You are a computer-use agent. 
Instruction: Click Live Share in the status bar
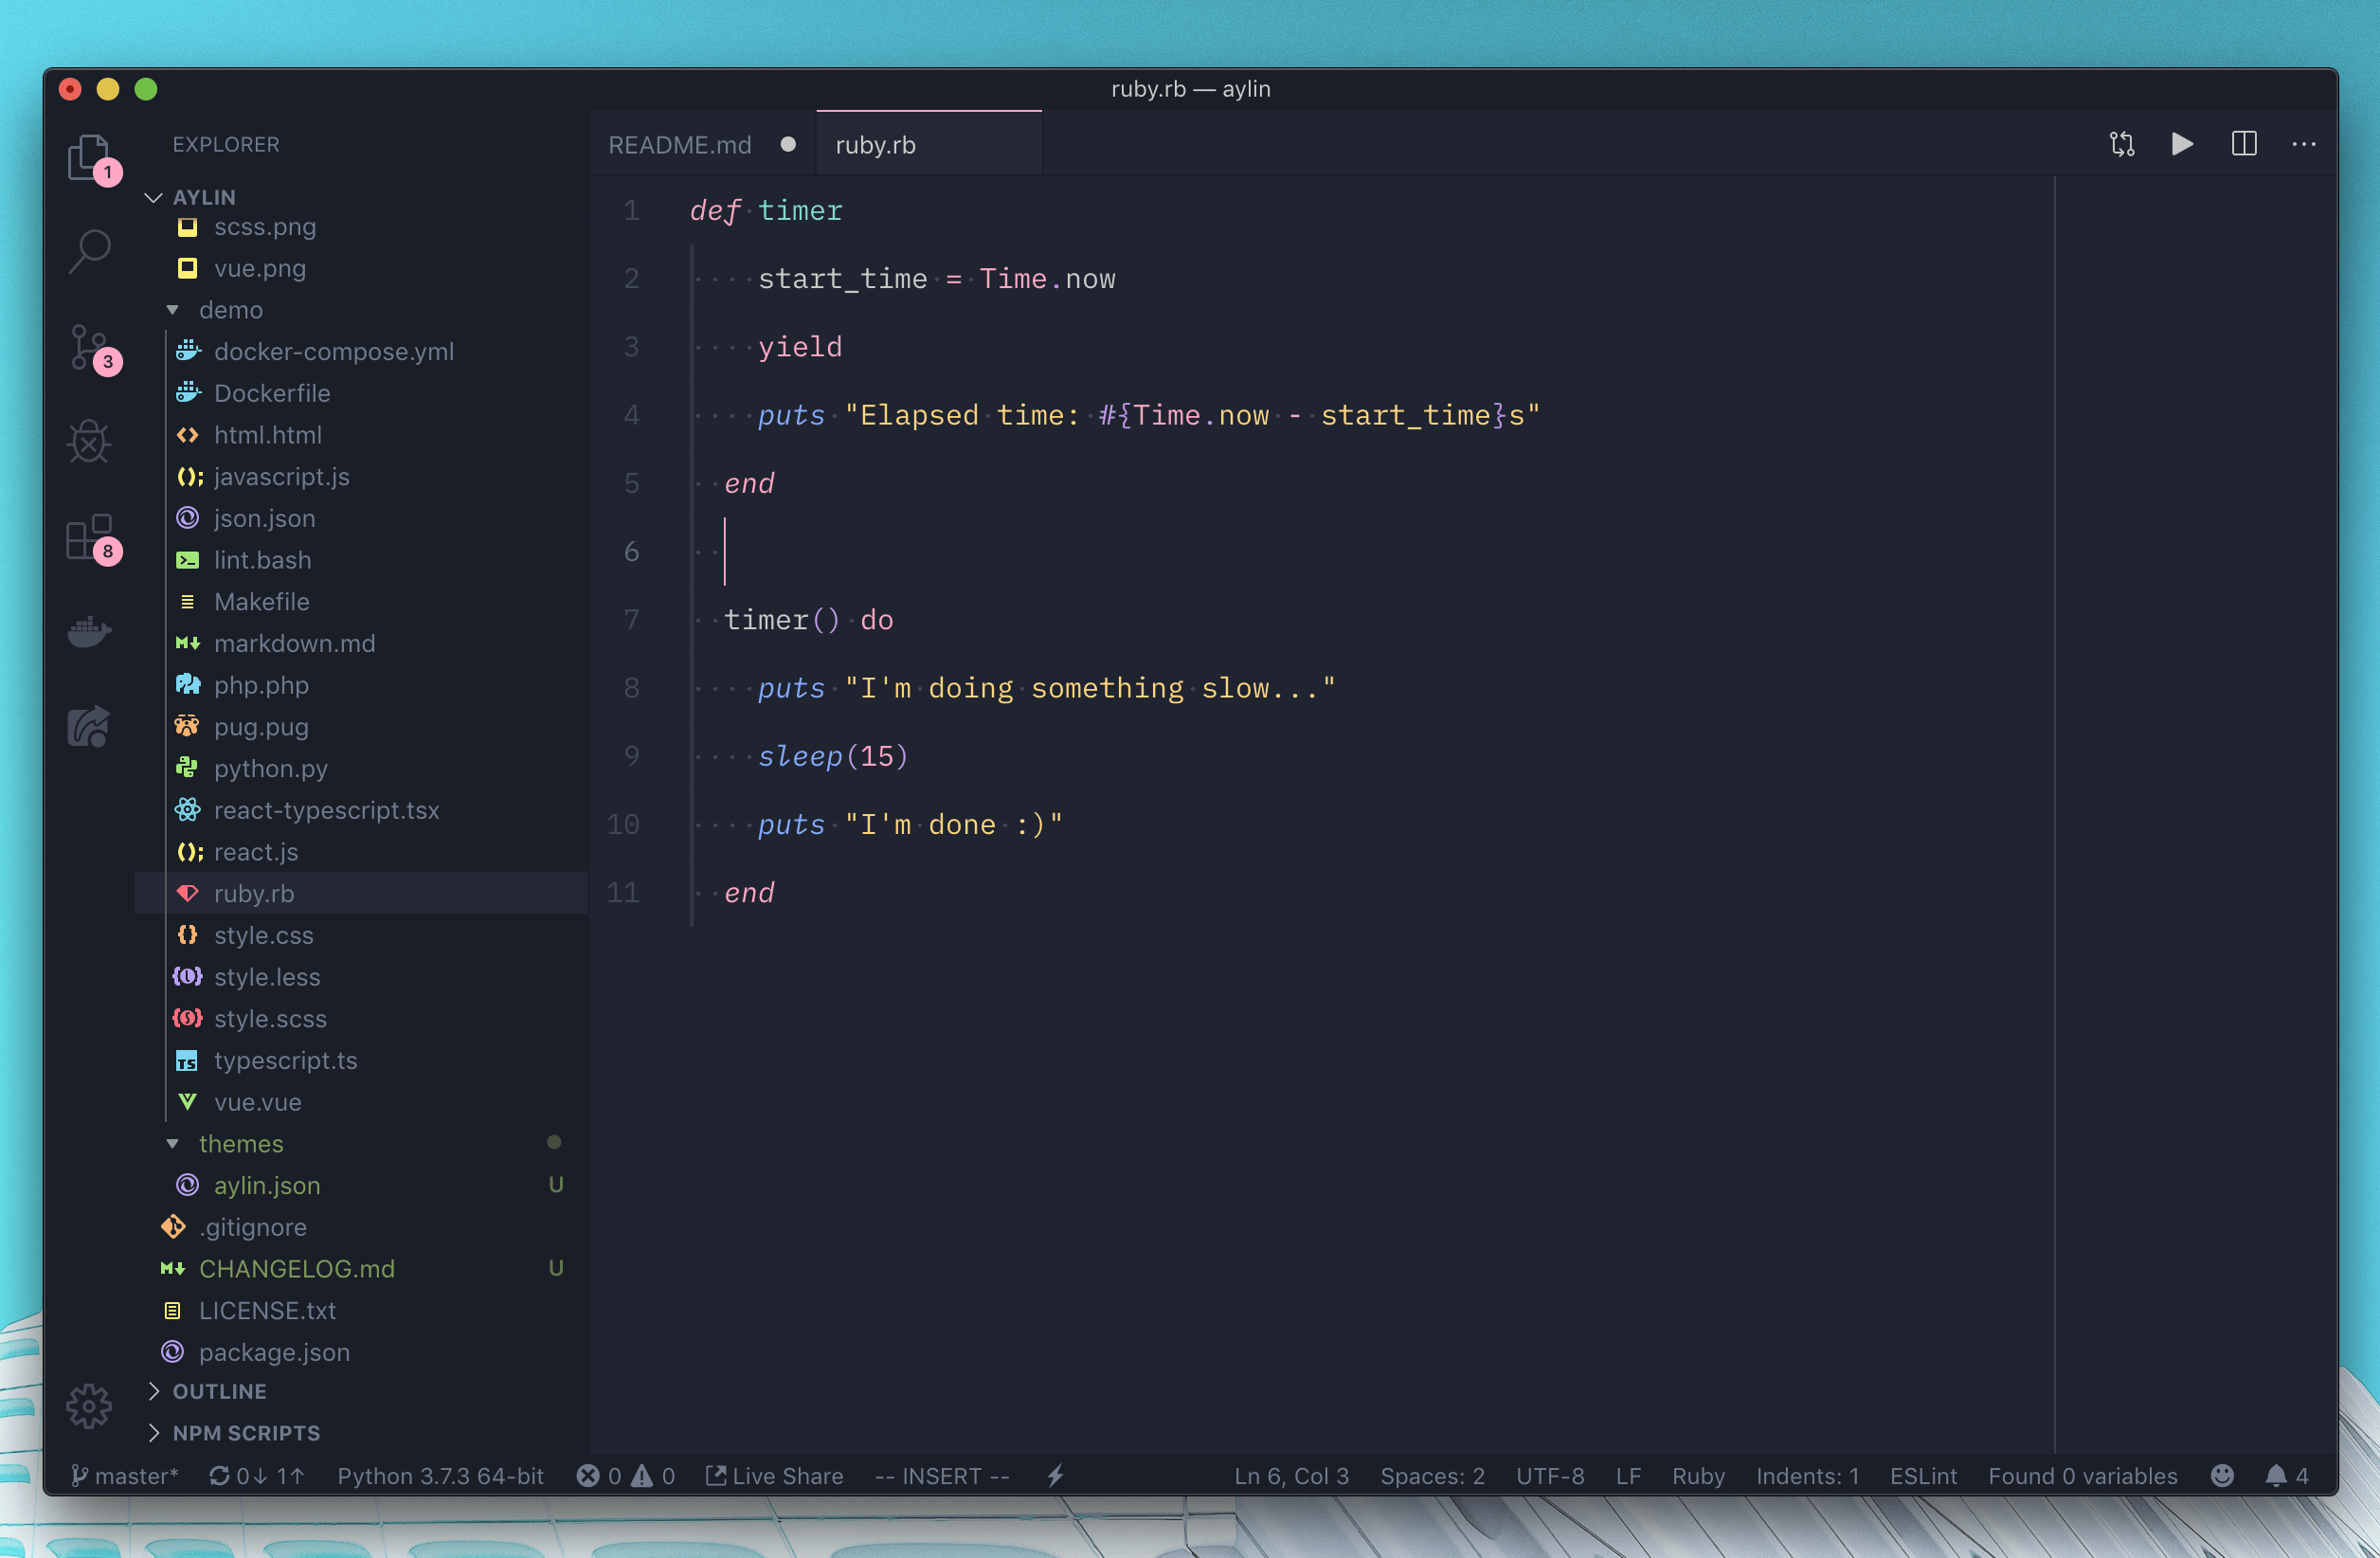775,1476
